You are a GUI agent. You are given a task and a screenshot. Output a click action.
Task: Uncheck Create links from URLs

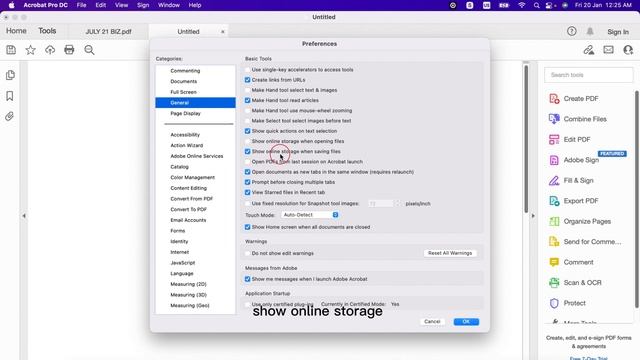247,80
